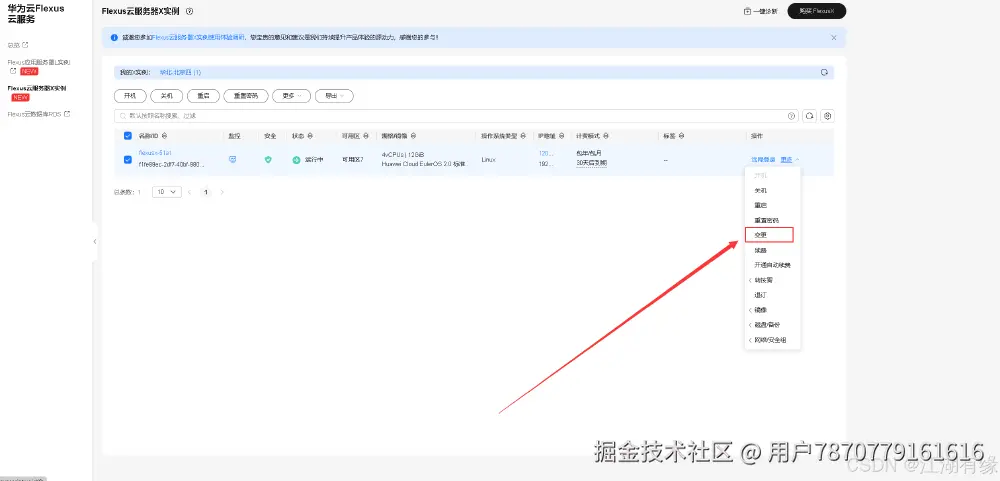Click the 可用区7 availability zone cell
Image resolution: width=1000 pixels, height=481 pixels.
pyautogui.click(x=353, y=159)
